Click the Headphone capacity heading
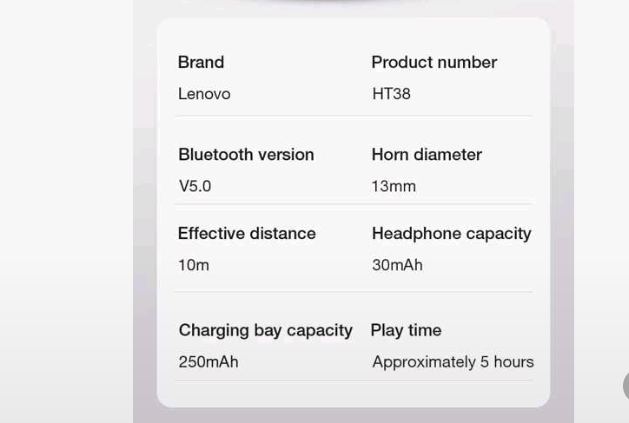The image size is (629, 423). (x=451, y=234)
